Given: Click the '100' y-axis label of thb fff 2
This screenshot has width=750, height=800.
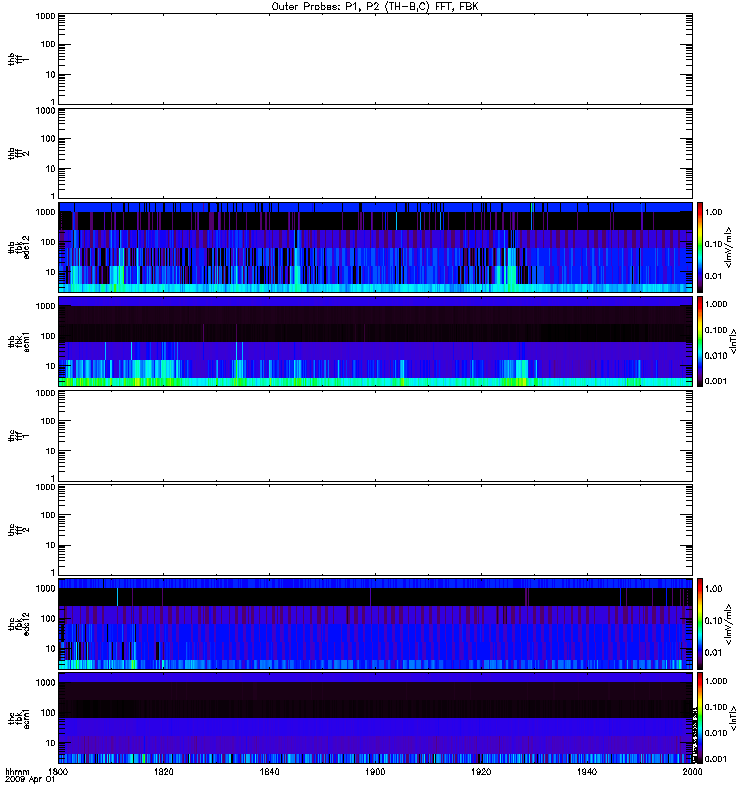Looking at the screenshot, I should pyautogui.click(x=48, y=139).
